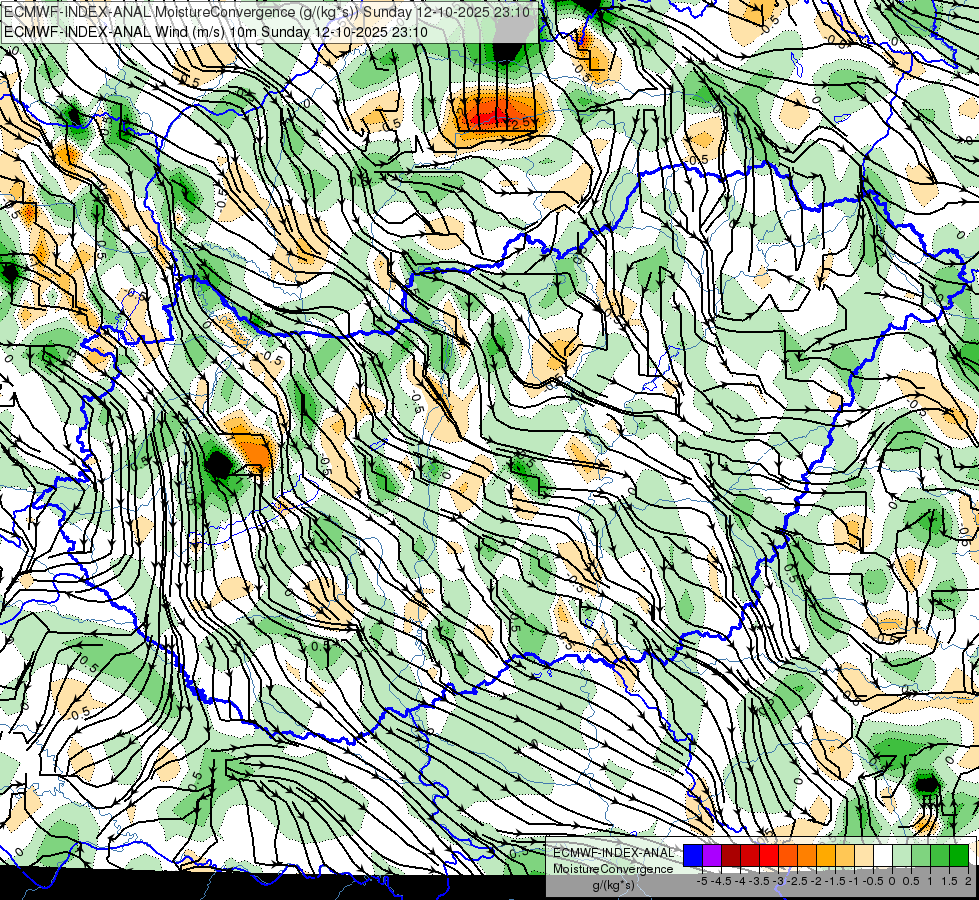Viewport: 979px width, 900px height.
Task: Click the white legend swatch between -0.5 and 0
Action: (883, 855)
